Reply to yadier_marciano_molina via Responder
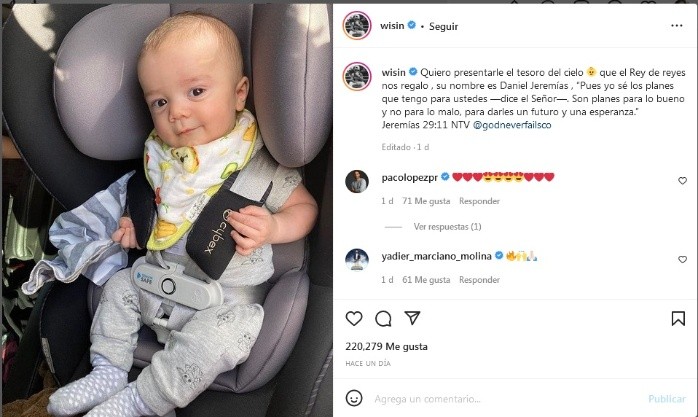The width and height of the screenshot is (698, 417). tap(479, 280)
